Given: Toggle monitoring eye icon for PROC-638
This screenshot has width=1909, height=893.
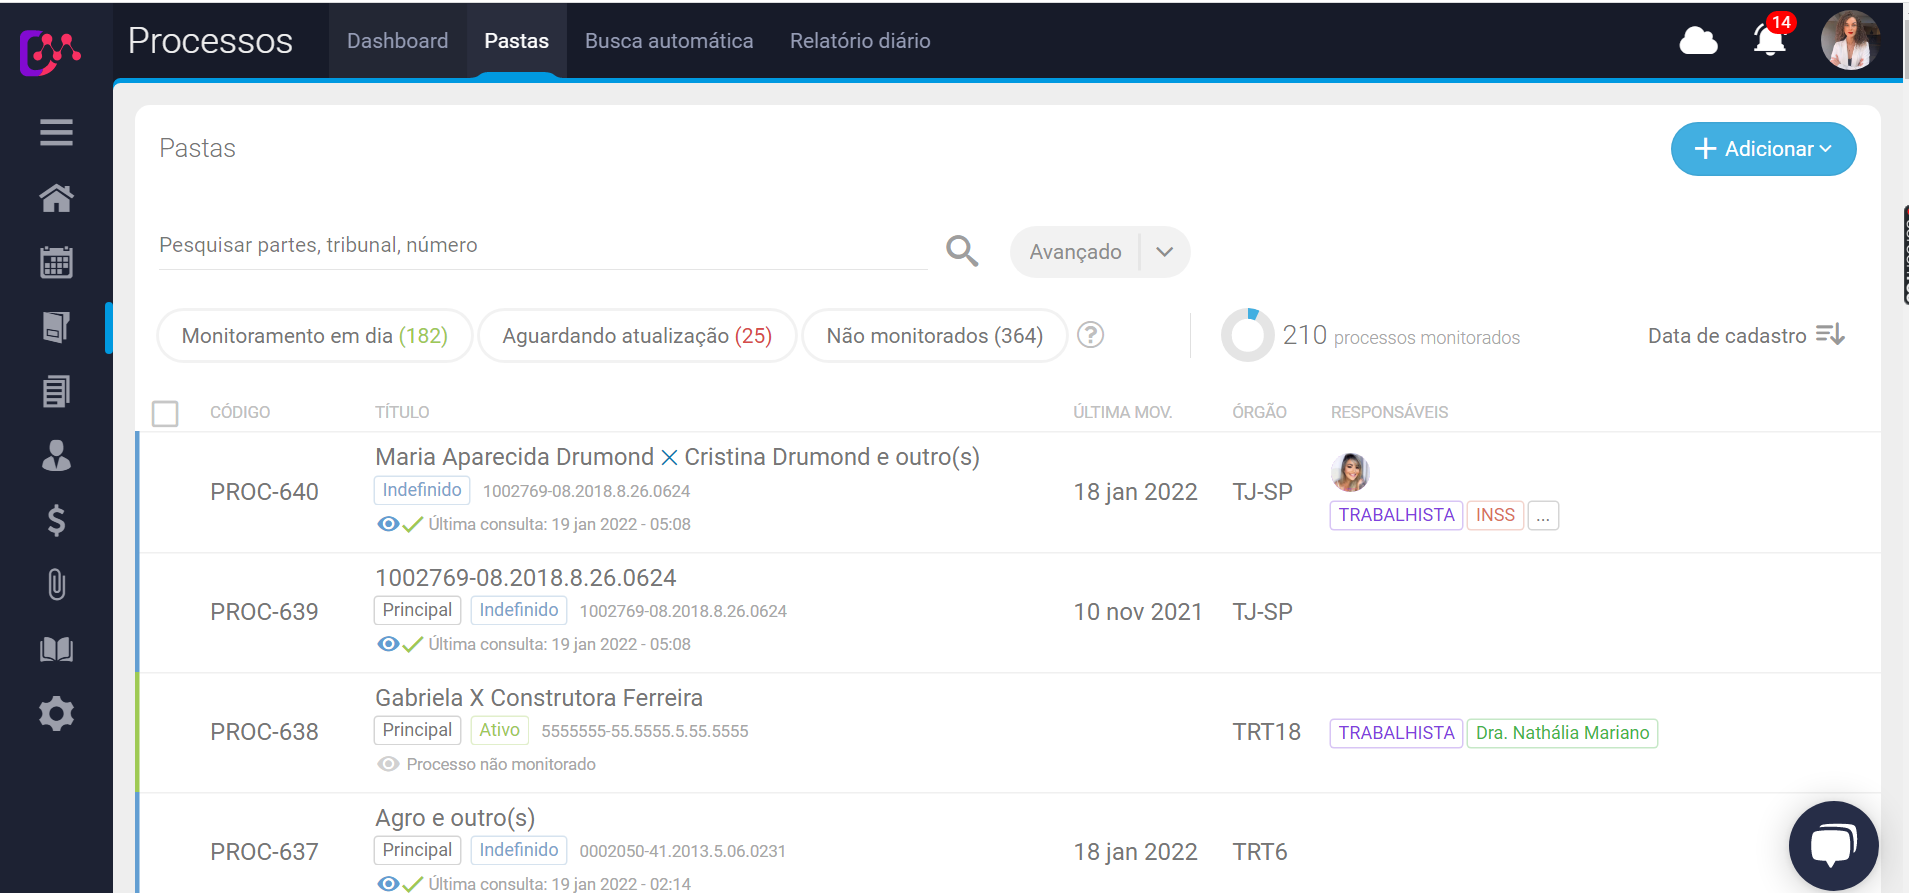Looking at the screenshot, I should pyautogui.click(x=388, y=764).
